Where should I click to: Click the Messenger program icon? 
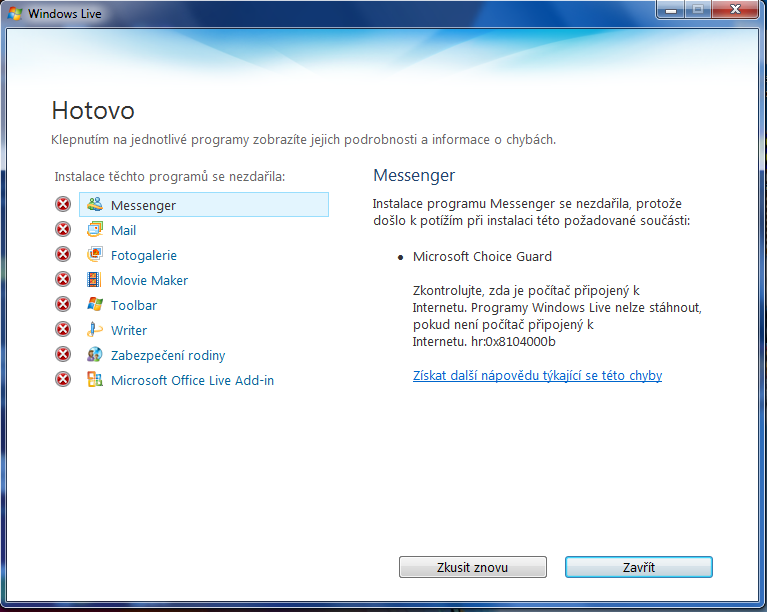pyautogui.click(x=95, y=205)
